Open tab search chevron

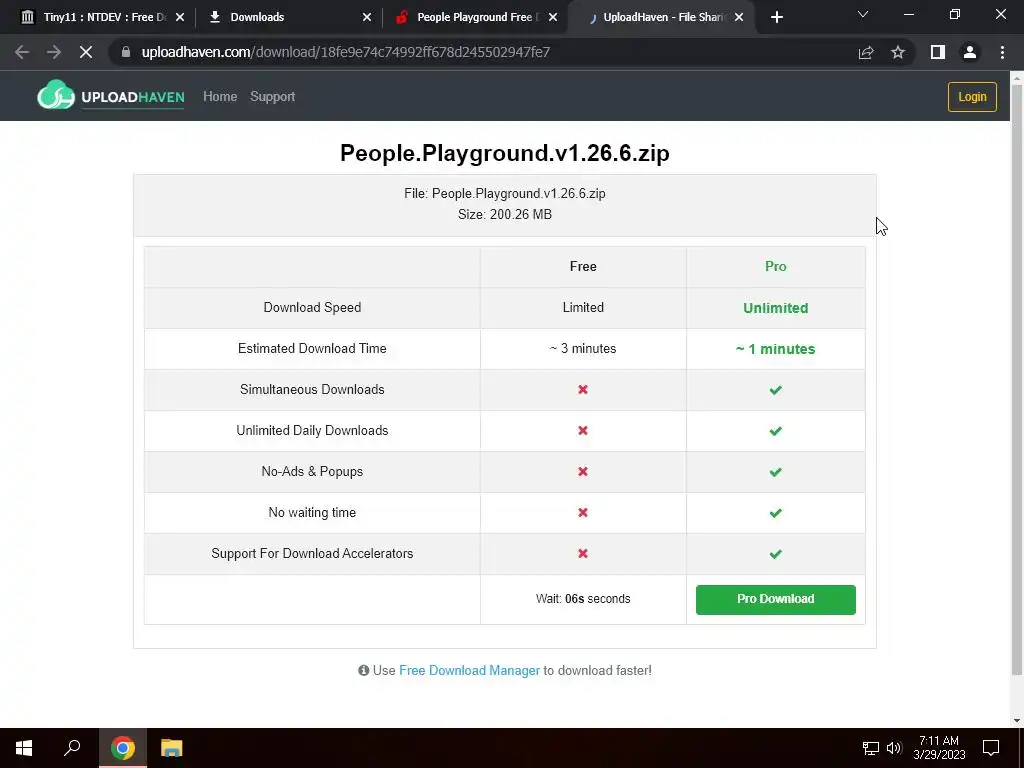pyautogui.click(x=863, y=14)
